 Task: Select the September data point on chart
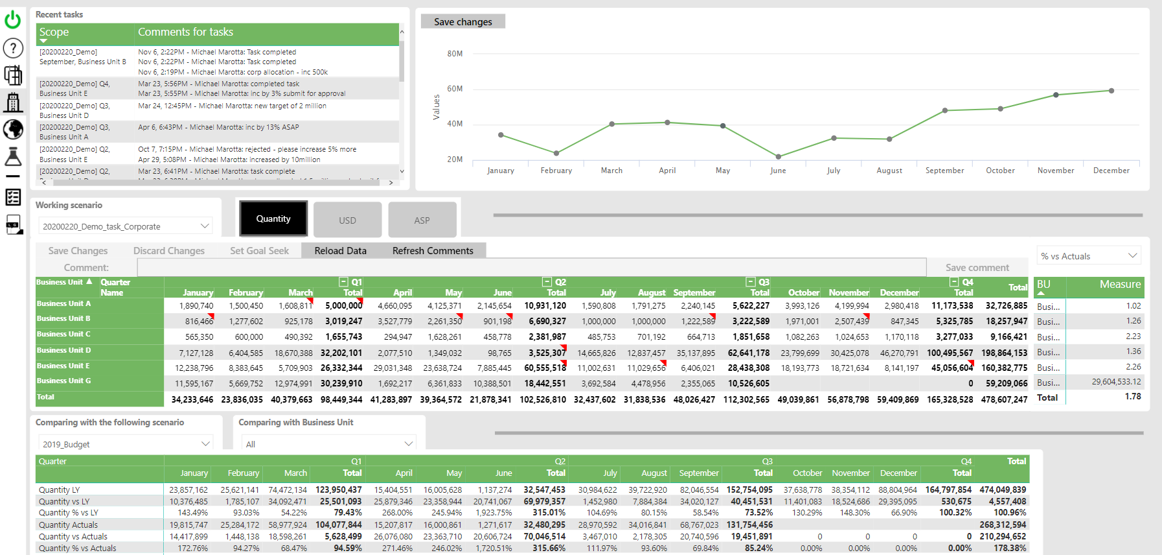945,110
